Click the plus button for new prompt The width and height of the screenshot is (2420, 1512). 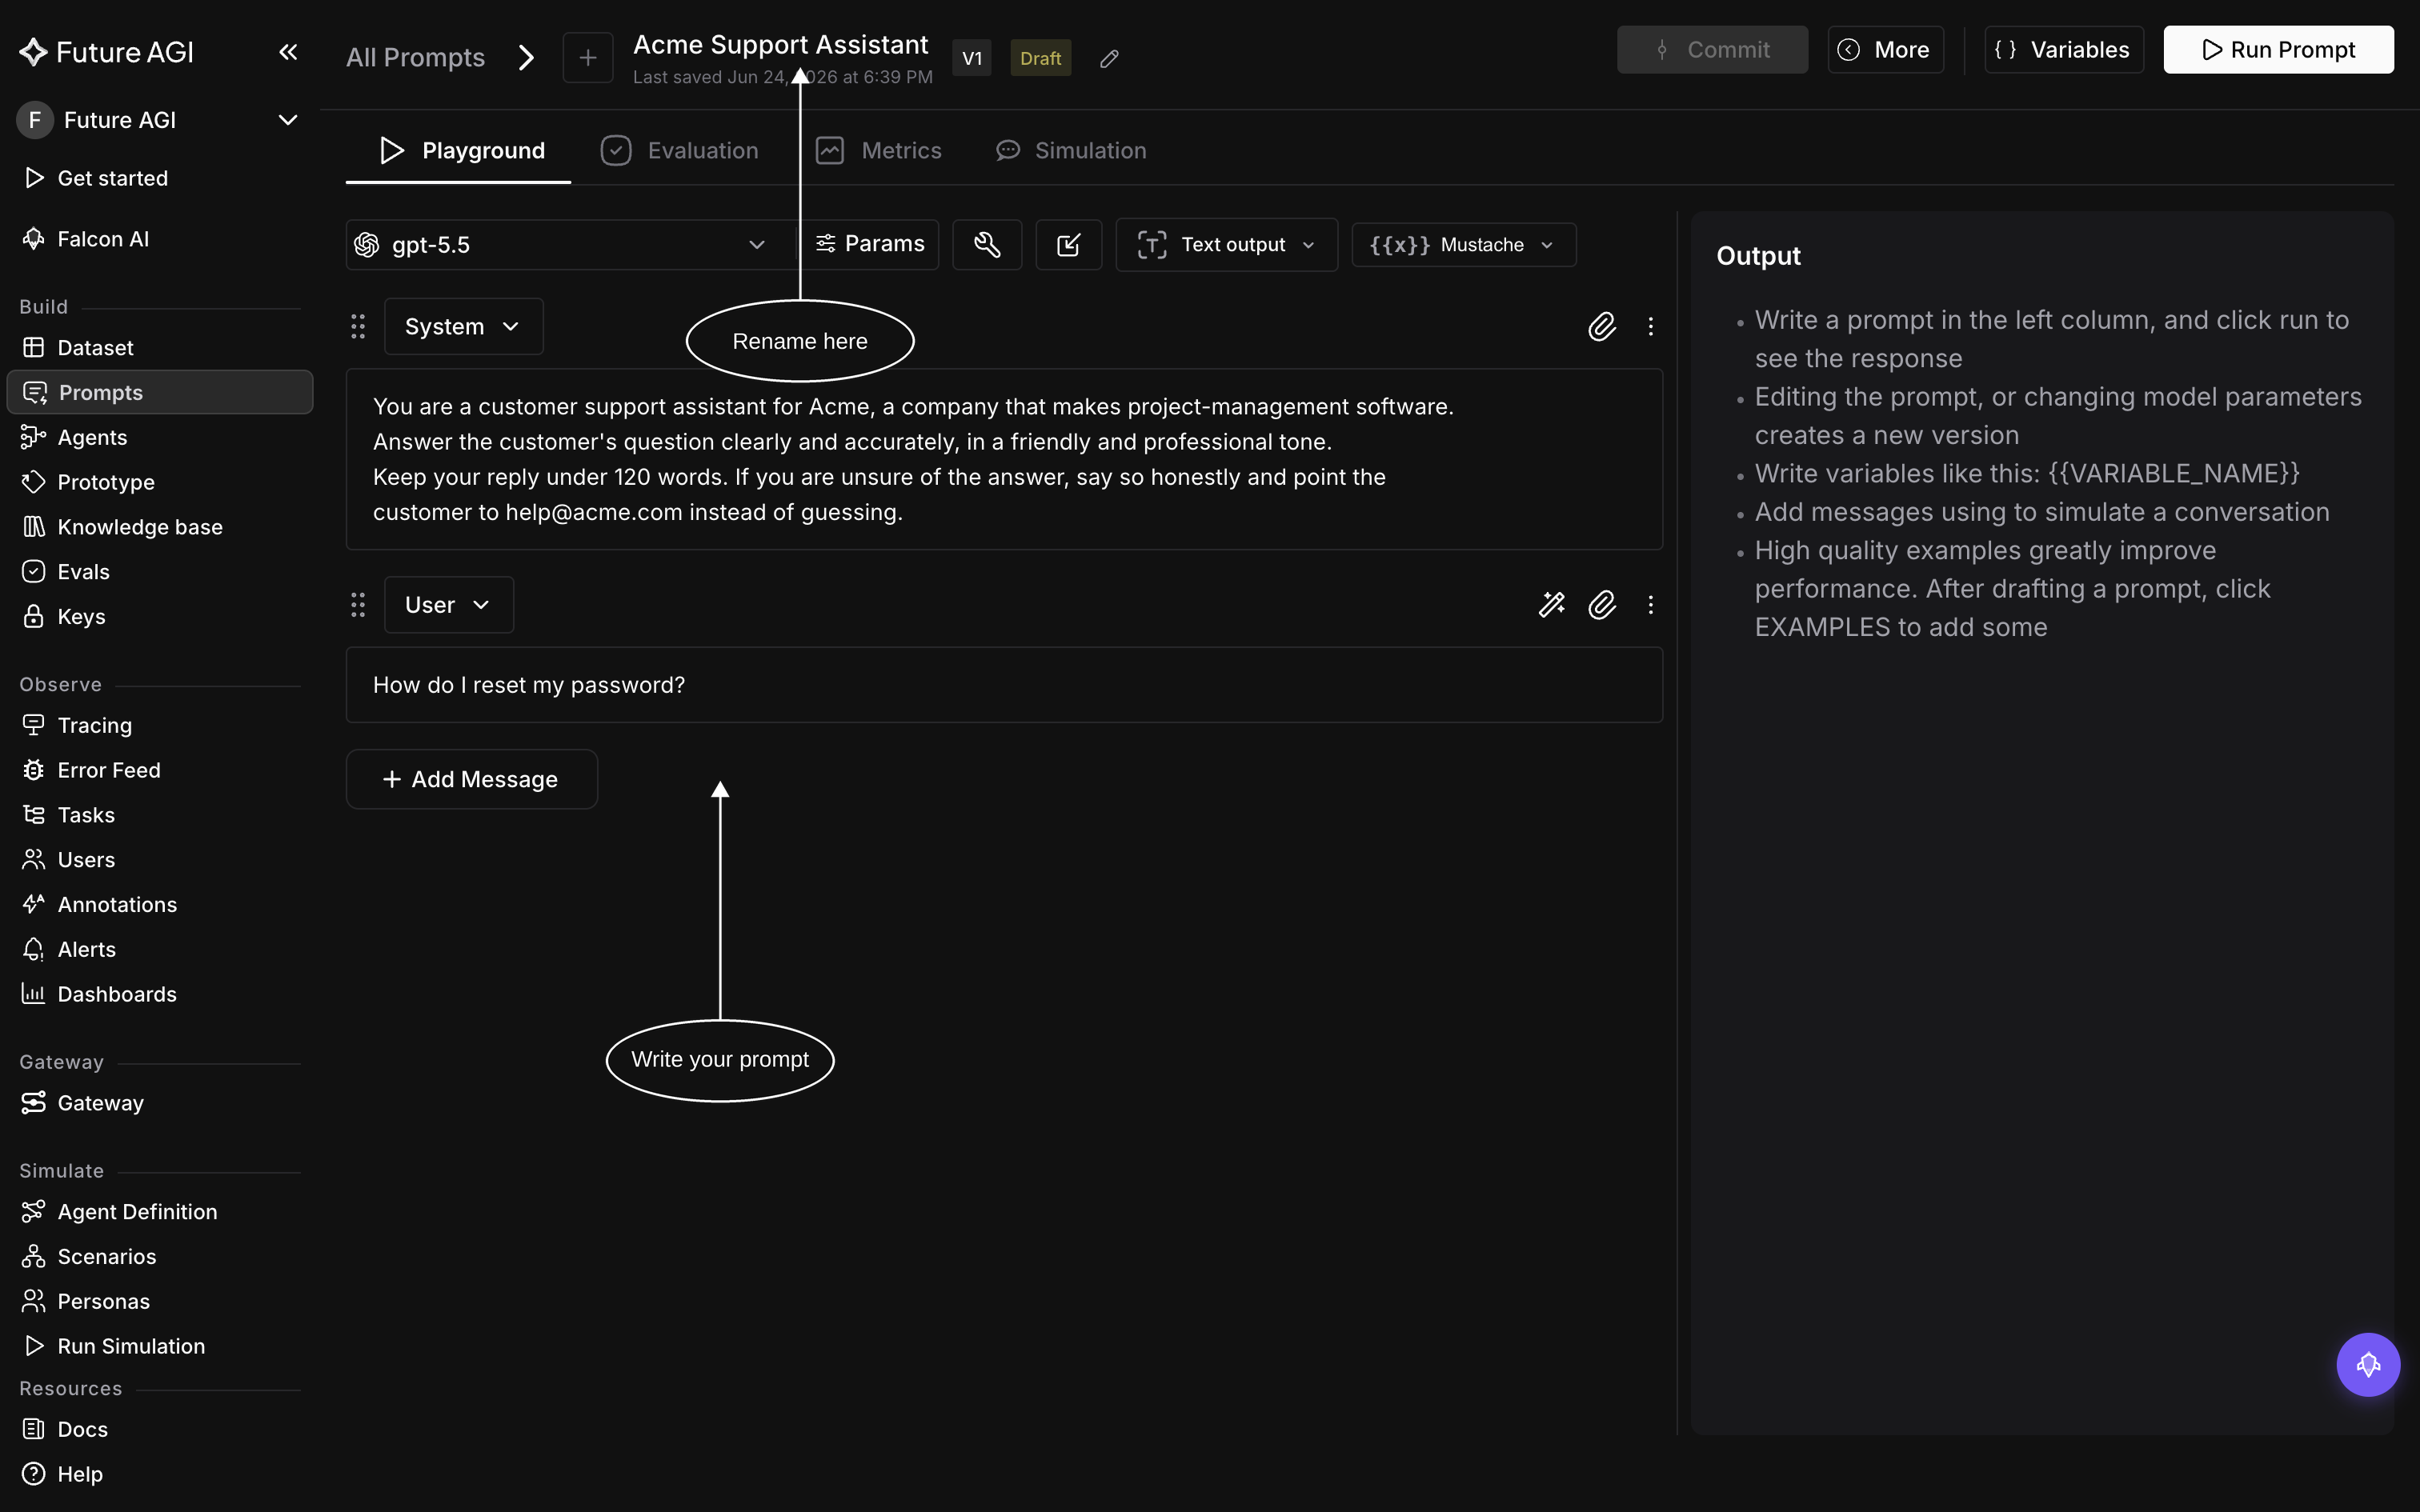click(588, 58)
